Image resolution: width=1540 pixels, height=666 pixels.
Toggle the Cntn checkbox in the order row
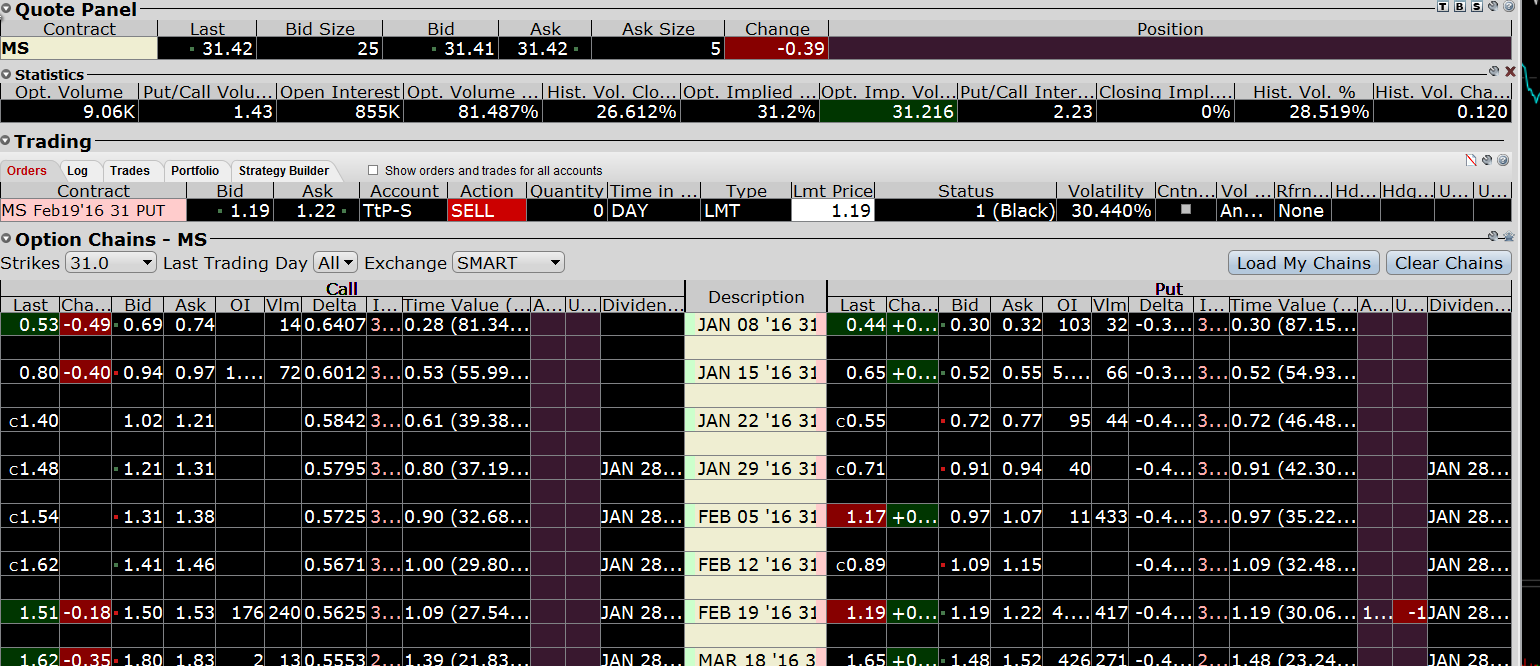(x=1186, y=210)
